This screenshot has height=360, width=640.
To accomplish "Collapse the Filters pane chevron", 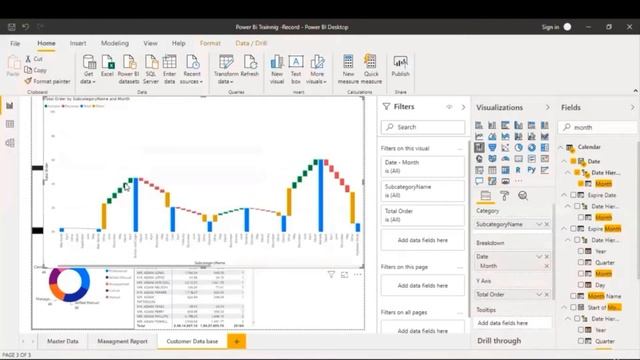I will click(x=463, y=107).
